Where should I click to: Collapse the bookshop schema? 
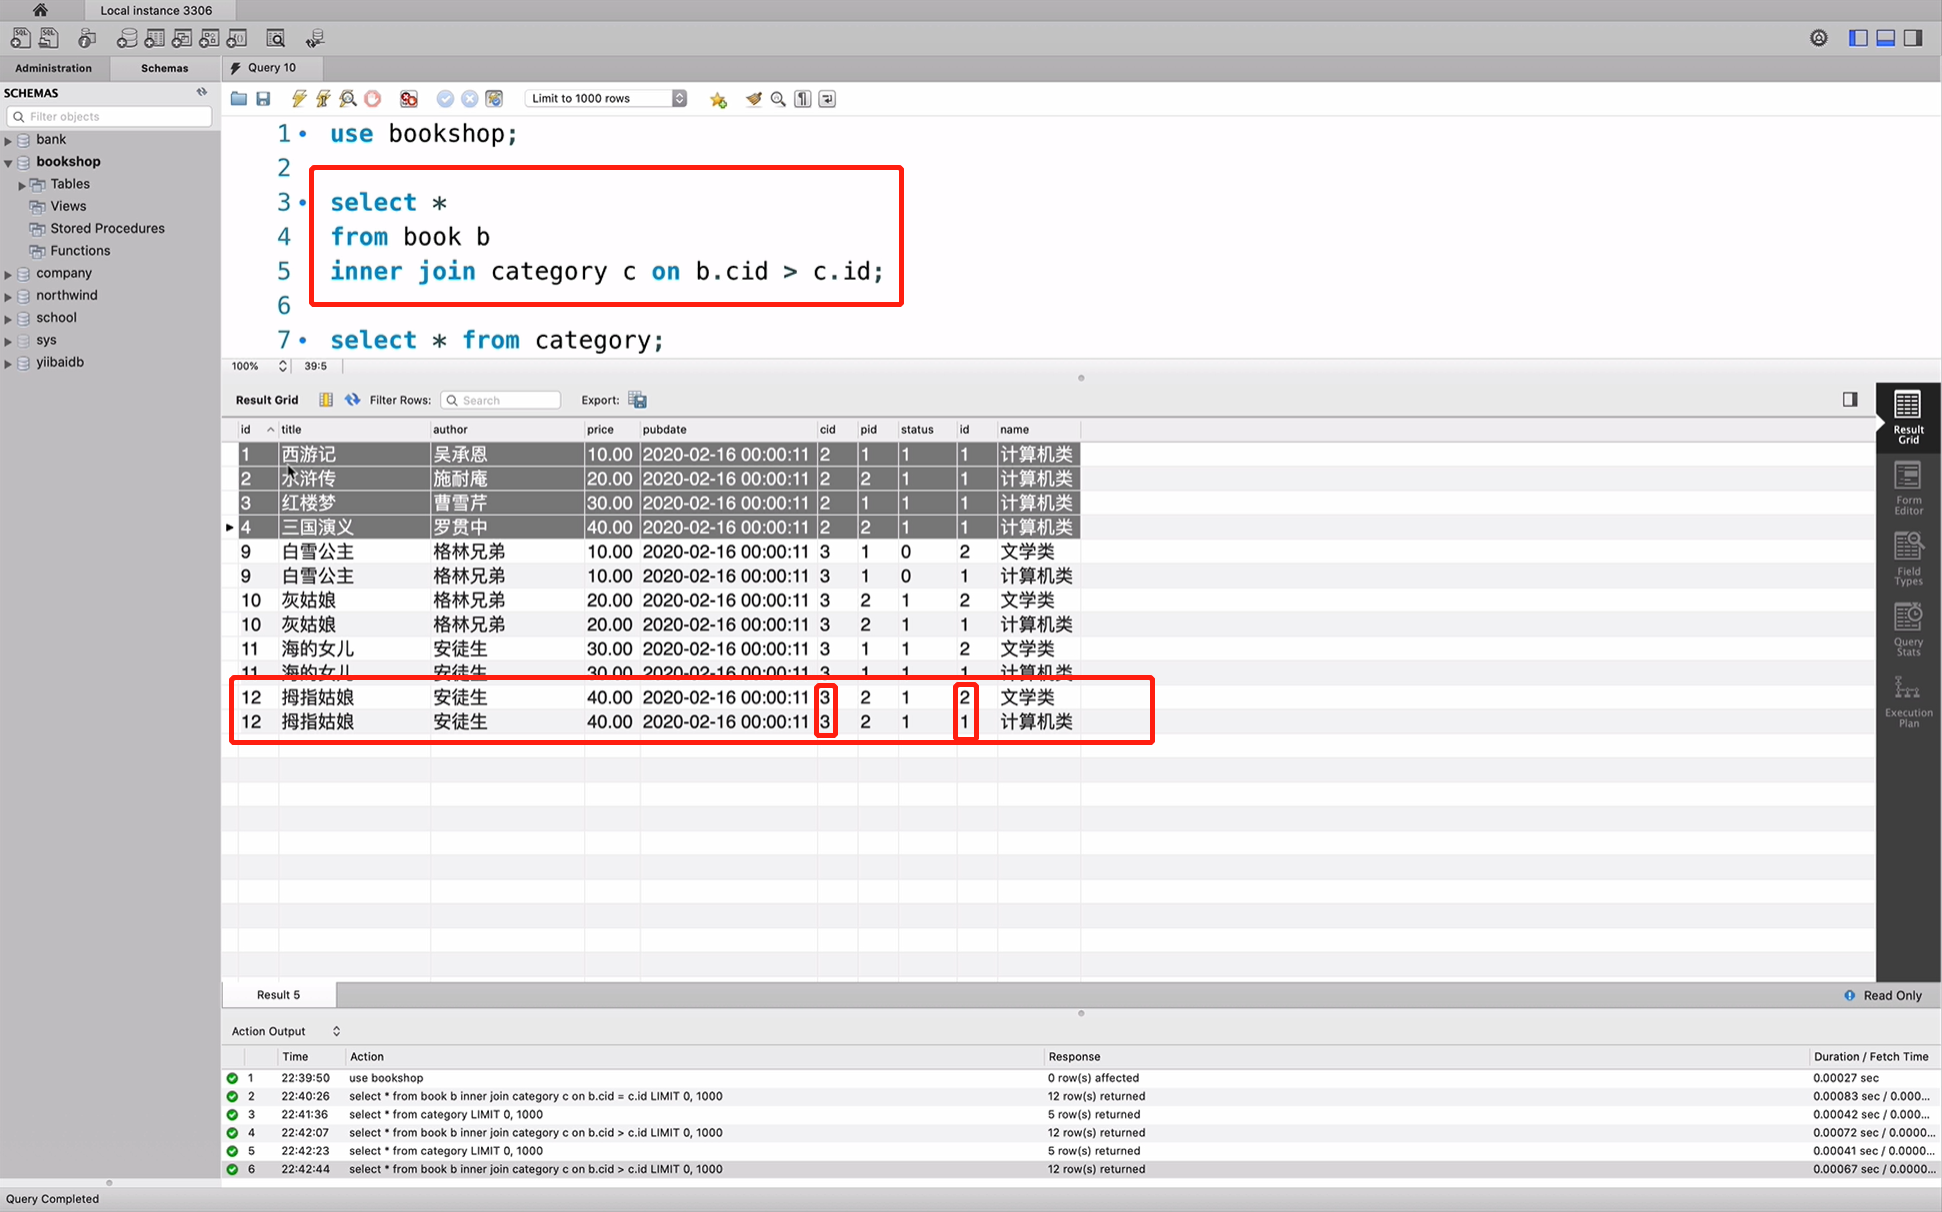[8, 162]
